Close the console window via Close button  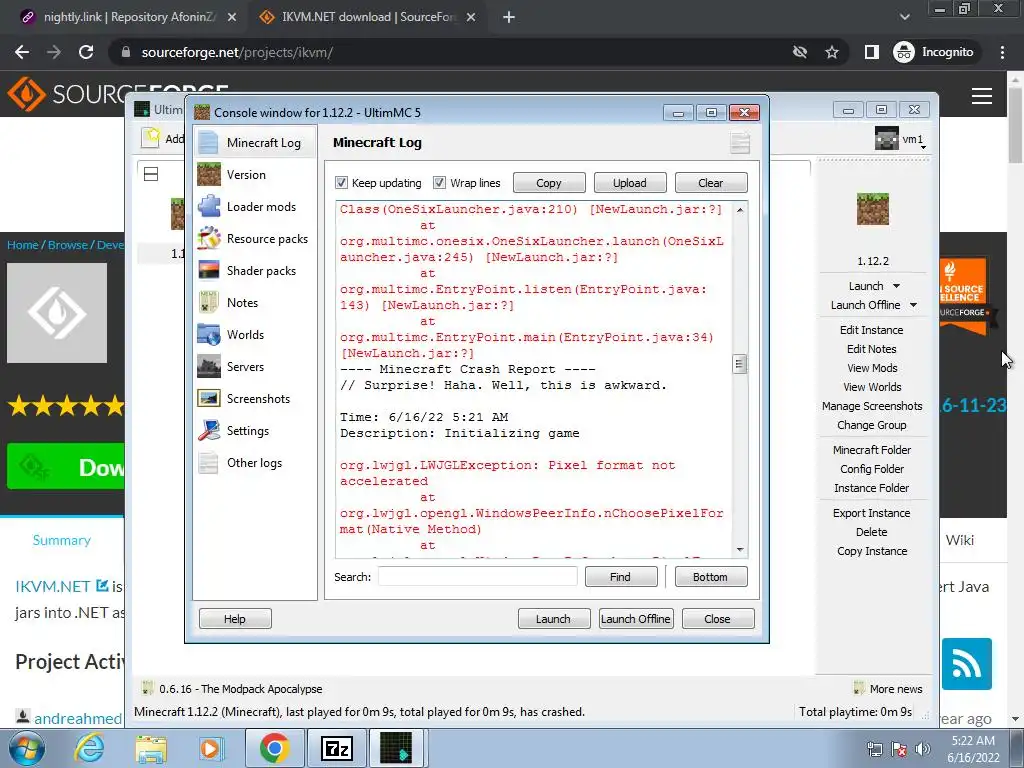pos(718,618)
